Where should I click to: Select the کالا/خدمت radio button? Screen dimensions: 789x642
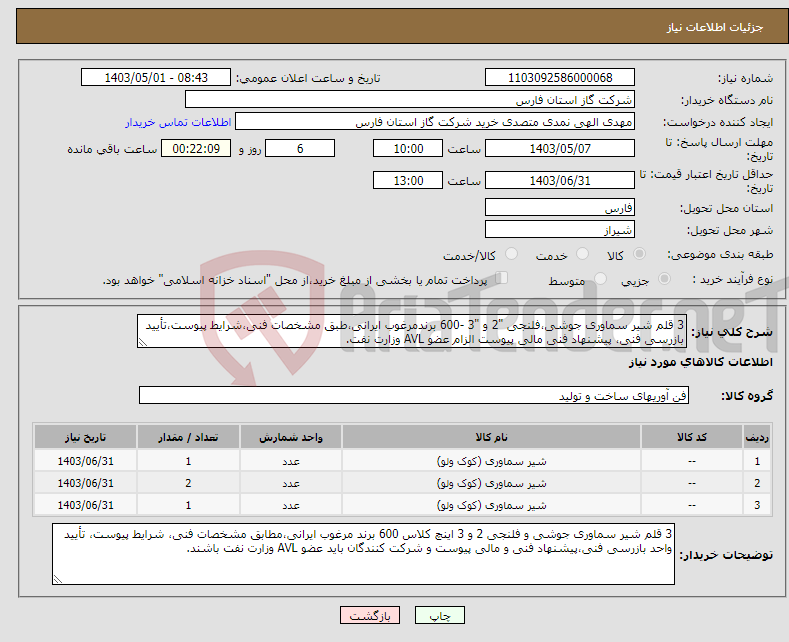point(511,254)
